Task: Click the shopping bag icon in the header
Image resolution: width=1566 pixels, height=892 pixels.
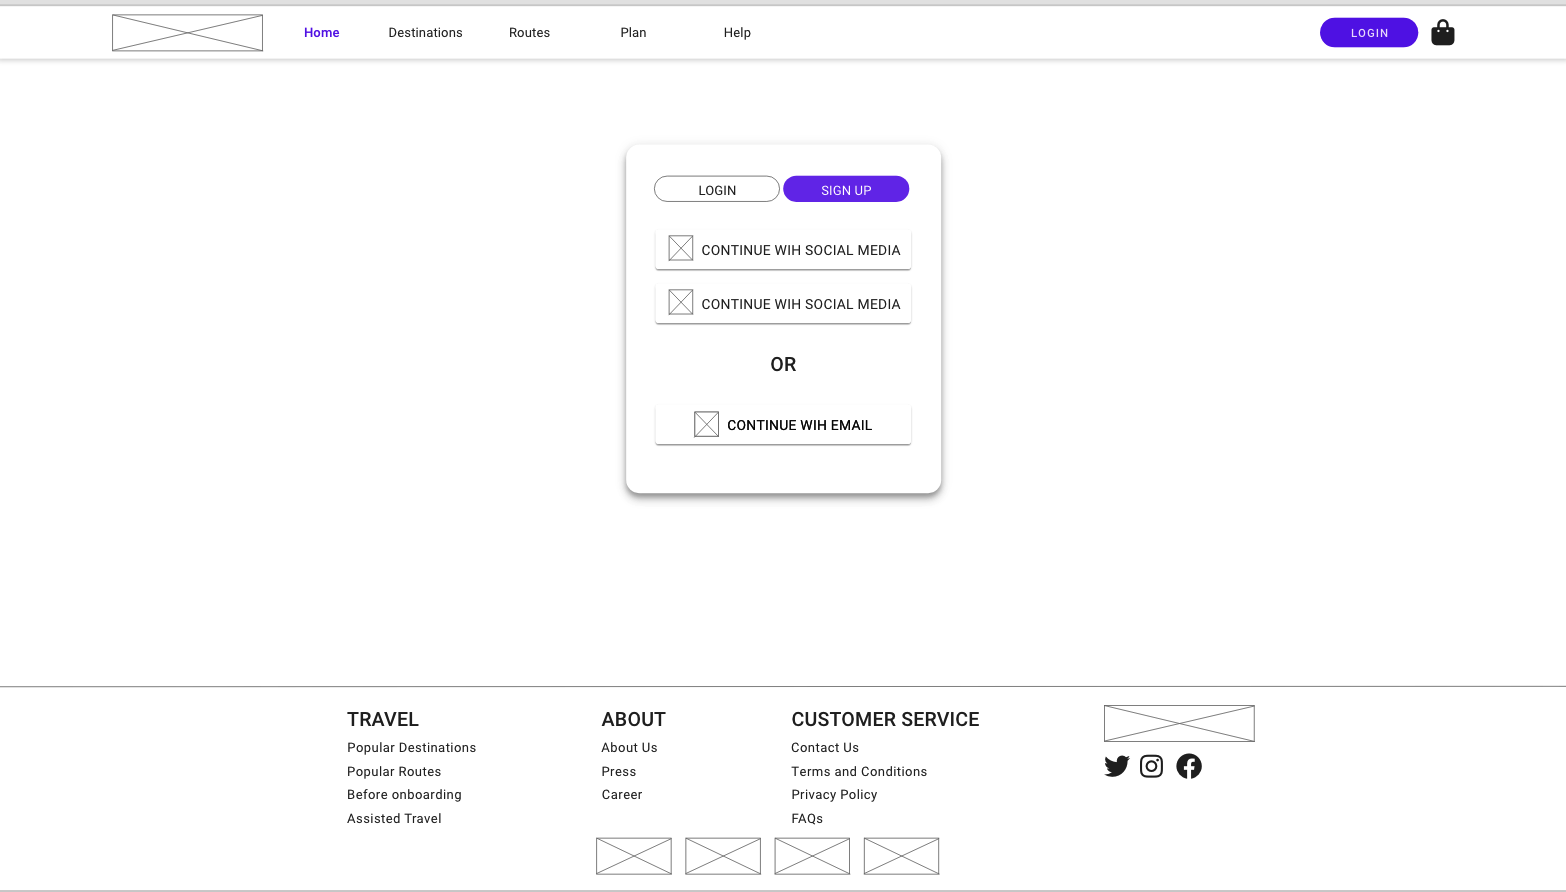Action: click(1443, 32)
